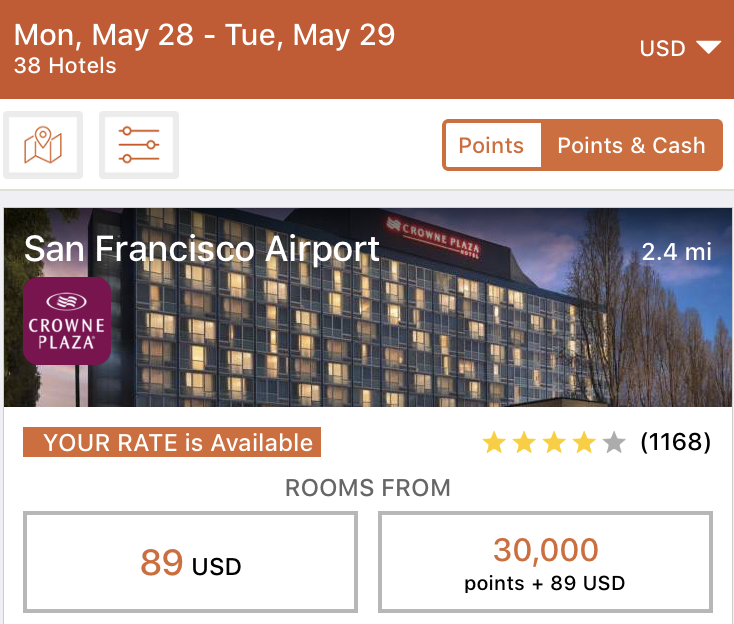Screen dimensions: 734x624
Task: Tap the Crowne Plaza brand logo
Action: click(x=67, y=321)
